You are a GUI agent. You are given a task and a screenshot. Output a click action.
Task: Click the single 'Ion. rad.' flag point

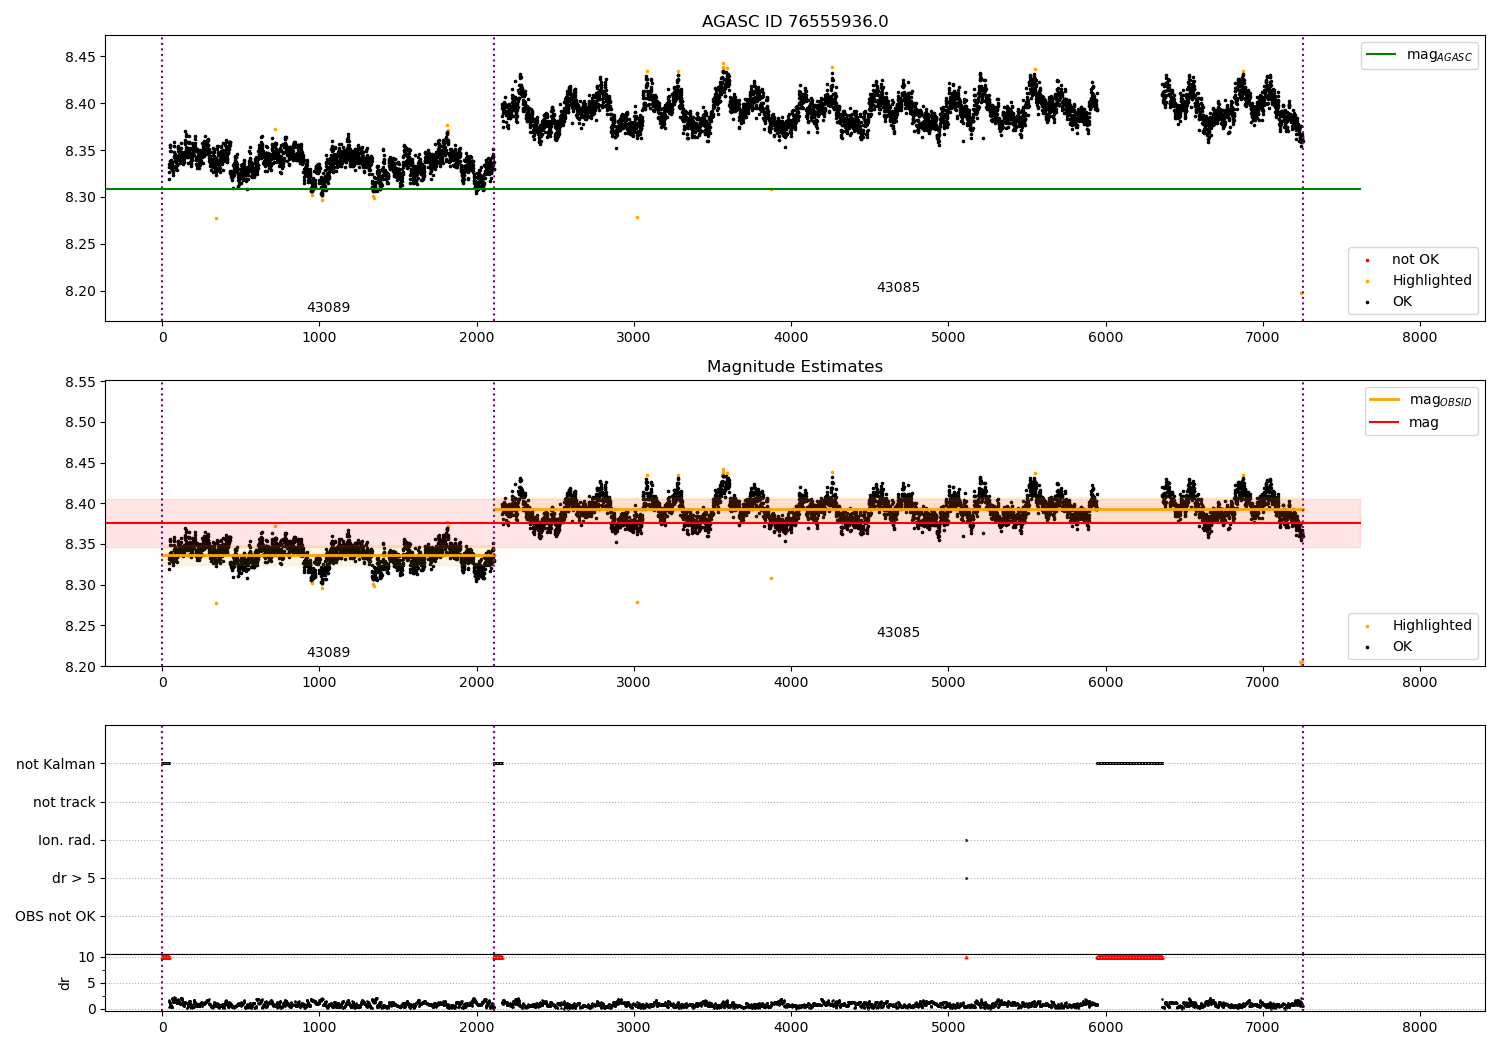(966, 841)
